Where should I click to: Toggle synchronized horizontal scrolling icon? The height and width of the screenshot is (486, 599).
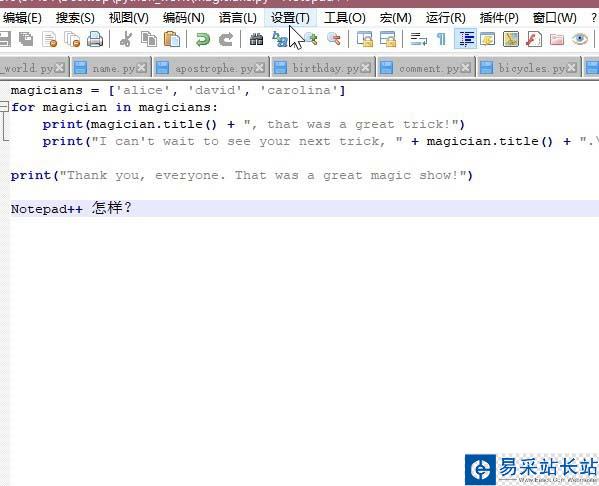[x=387, y=39]
